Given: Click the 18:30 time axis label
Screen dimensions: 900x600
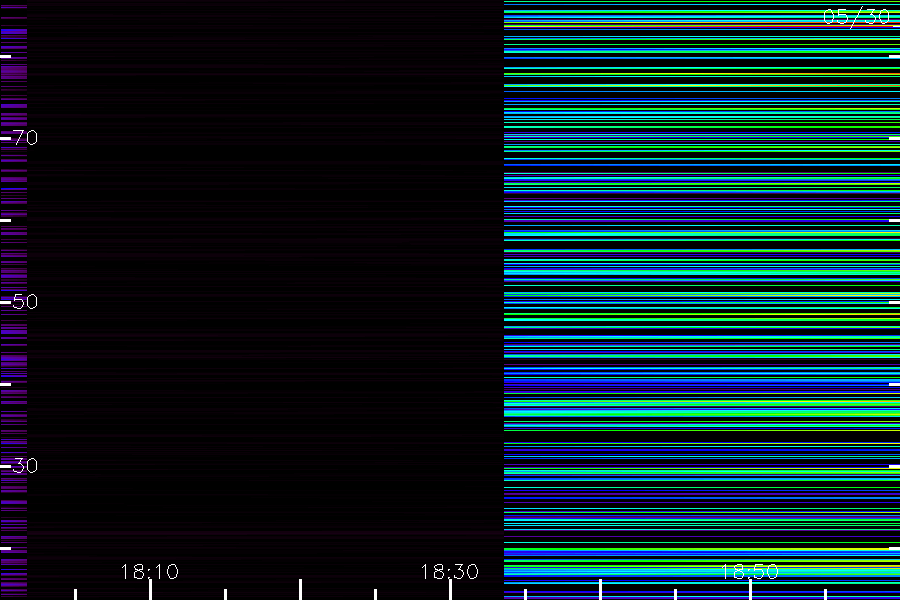Looking at the screenshot, I should pos(449,571).
